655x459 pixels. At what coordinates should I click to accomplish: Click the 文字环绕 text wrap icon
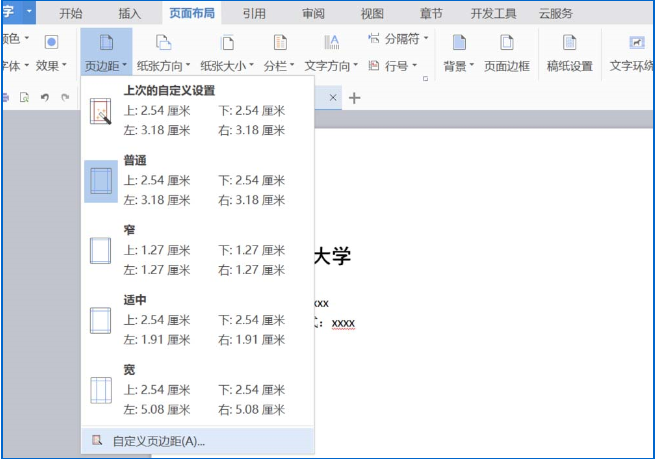click(x=636, y=44)
